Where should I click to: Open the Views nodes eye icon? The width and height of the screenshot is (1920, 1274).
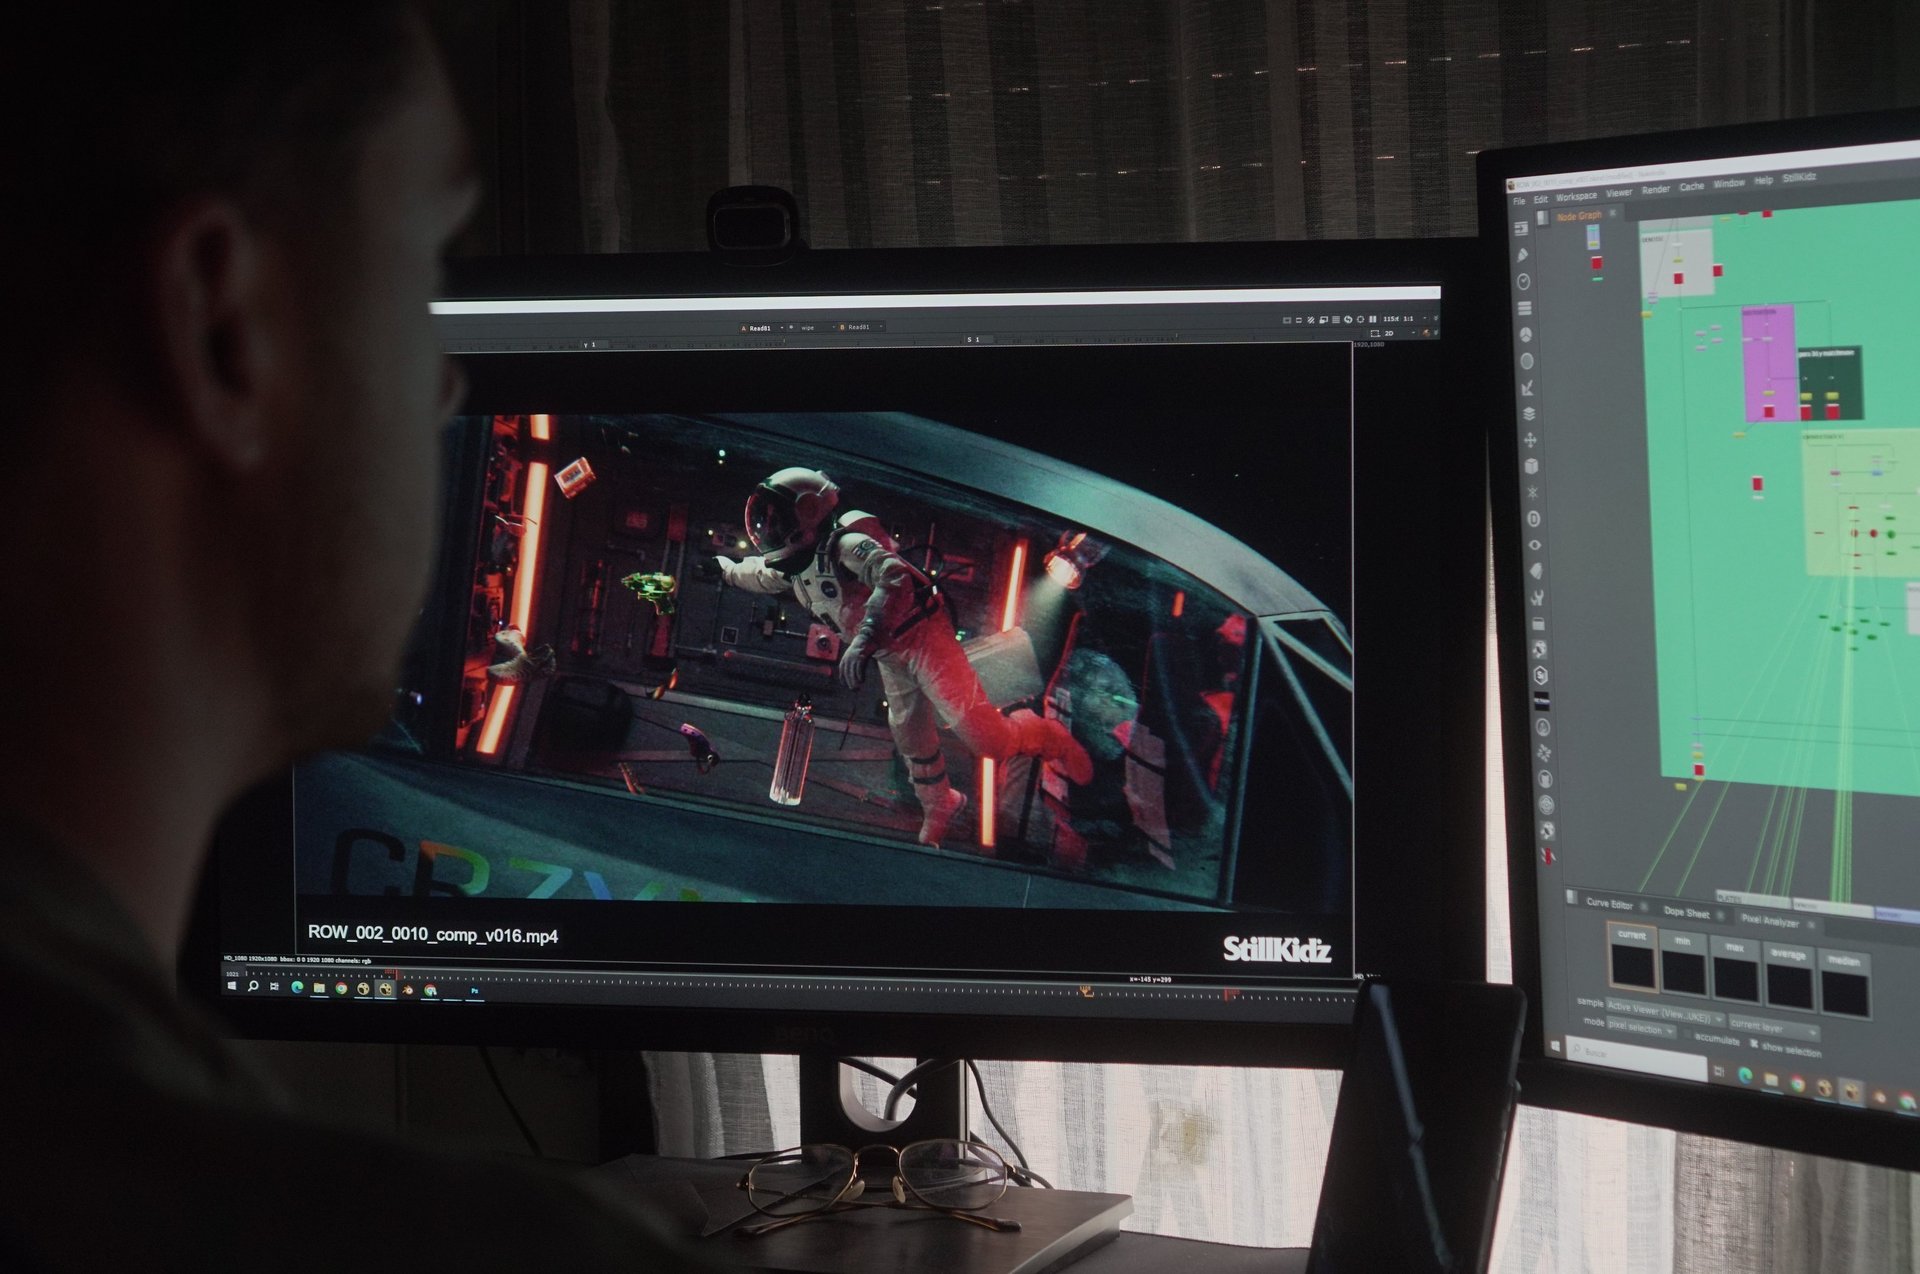pos(1534,545)
